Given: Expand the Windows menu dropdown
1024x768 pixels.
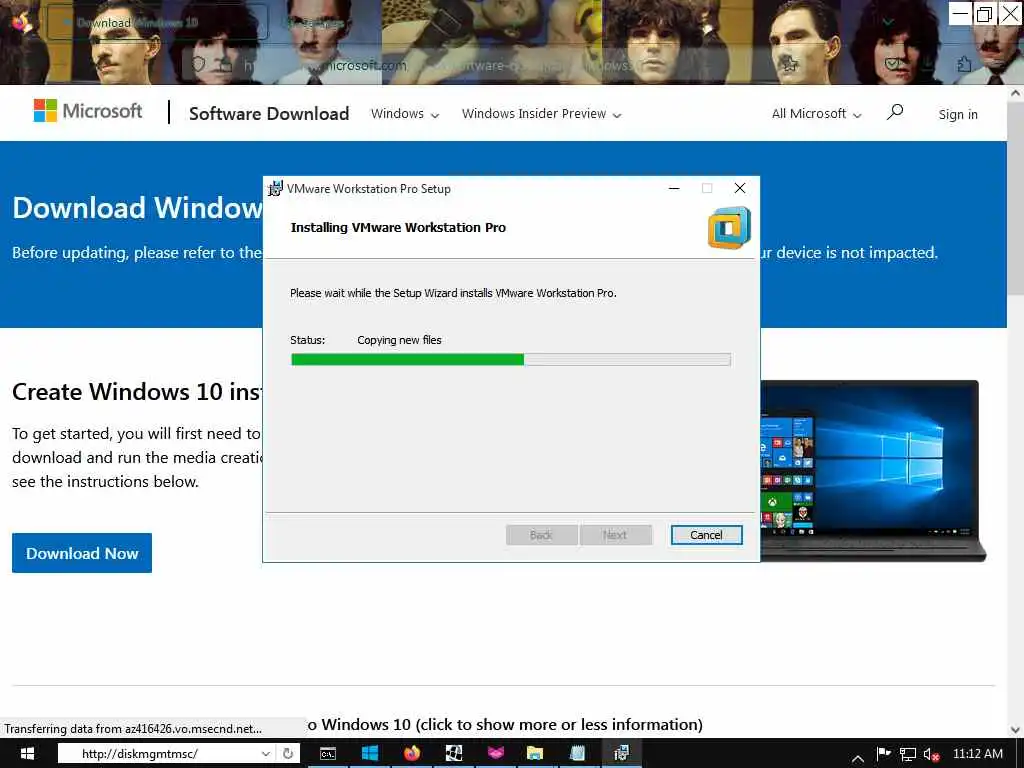Looking at the screenshot, I should (x=405, y=114).
